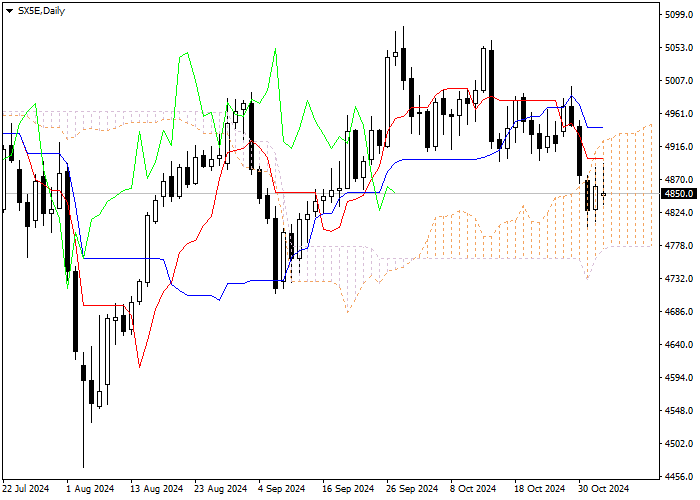Click the 23 Aug 2024 date label
700x500 pixels.
(221, 489)
